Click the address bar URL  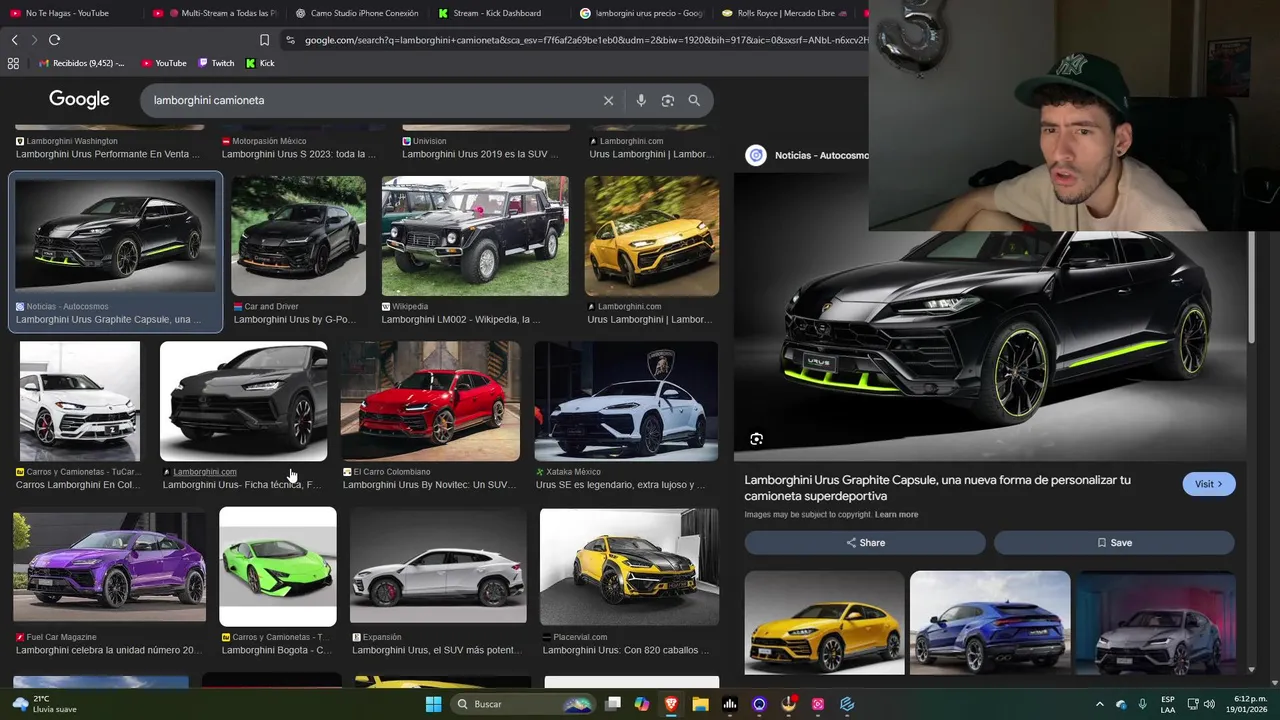(x=585, y=40)
